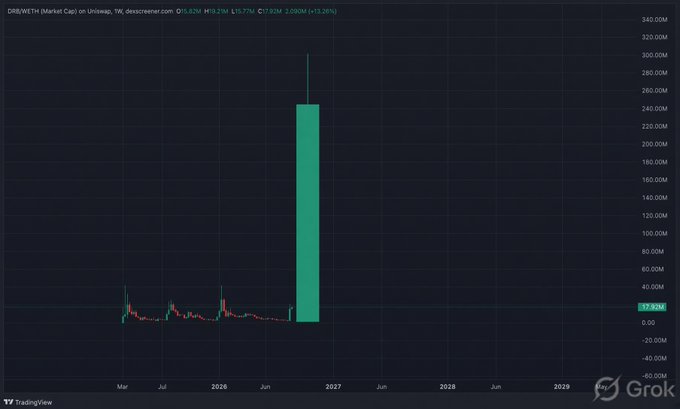Click the change value 2.090M (+13.26%)
Screen dimensions: 680x409
[x=311, y=11]
